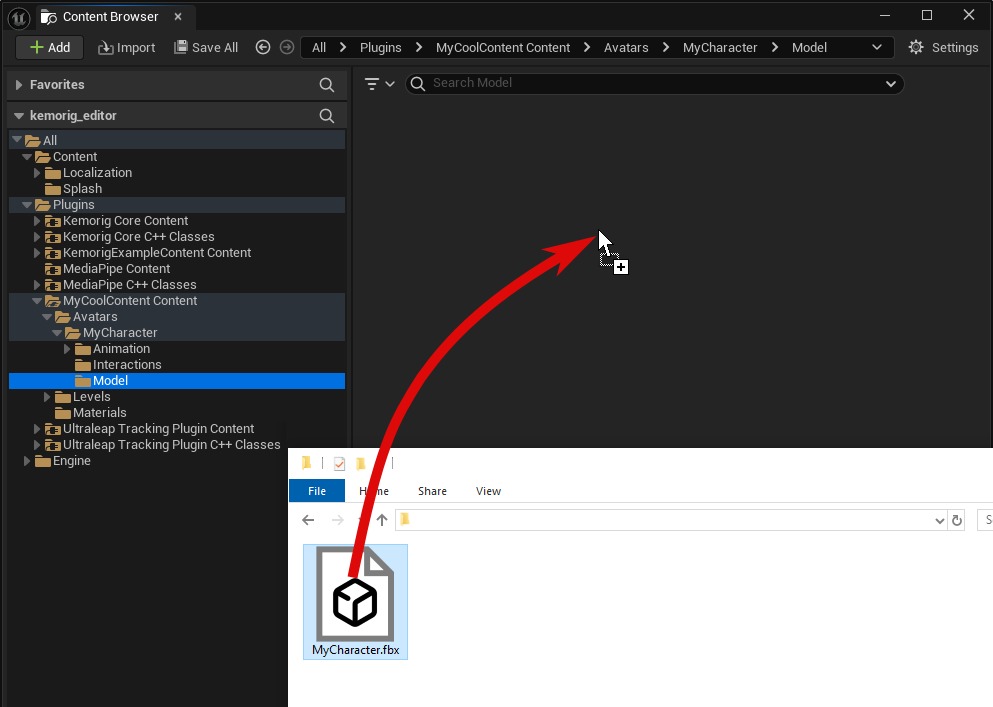This screenshot has height=707, width=993.
Task: Click the search icon beside Favorites
Action: 326,85
